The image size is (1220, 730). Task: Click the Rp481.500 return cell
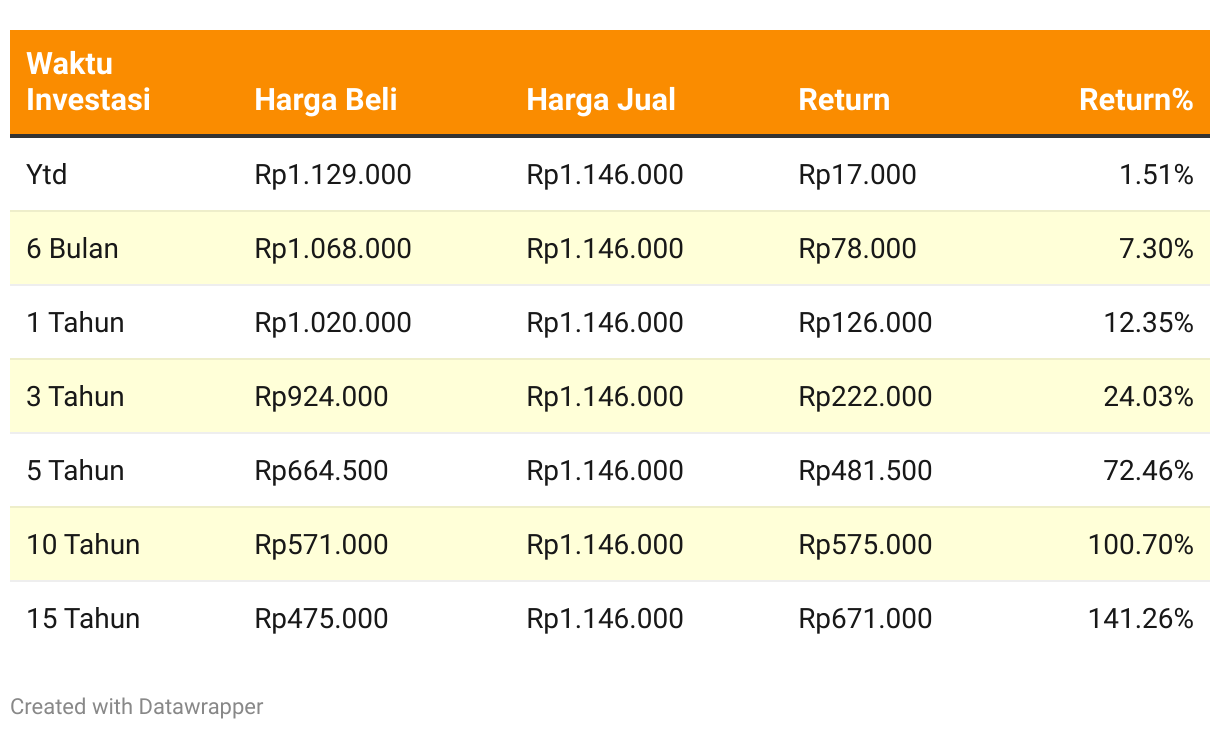(865, 471)
